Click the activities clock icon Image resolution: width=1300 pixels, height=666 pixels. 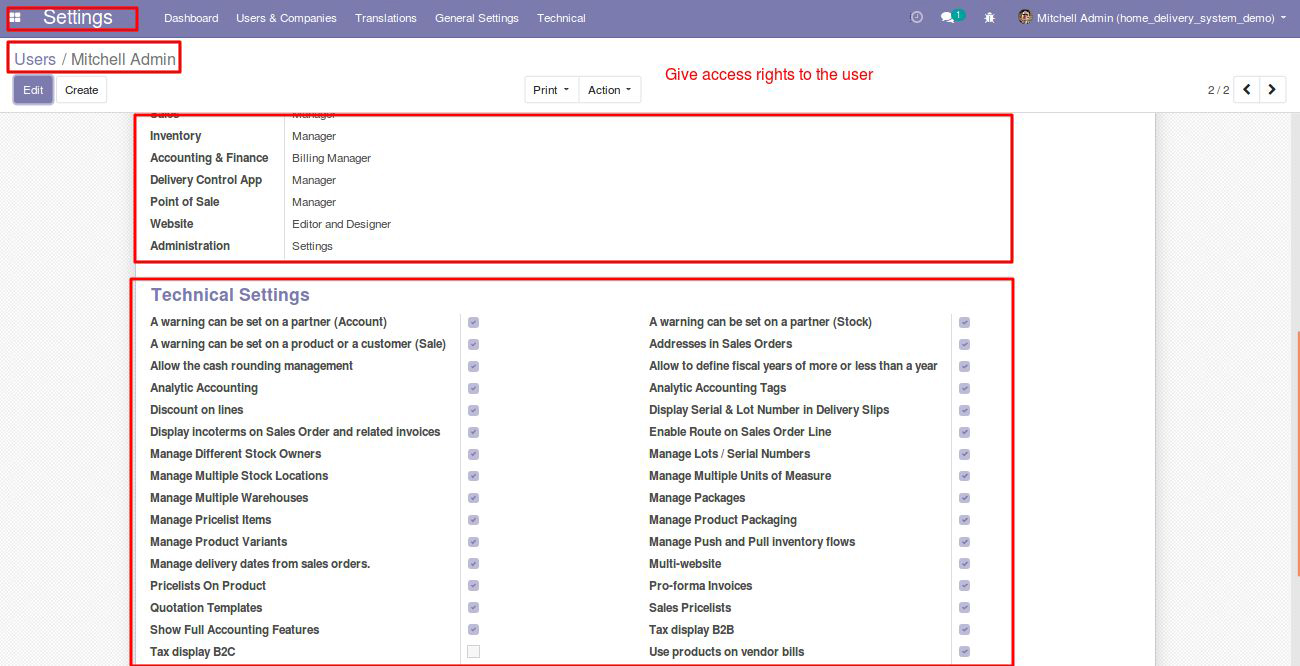[917, 18]
